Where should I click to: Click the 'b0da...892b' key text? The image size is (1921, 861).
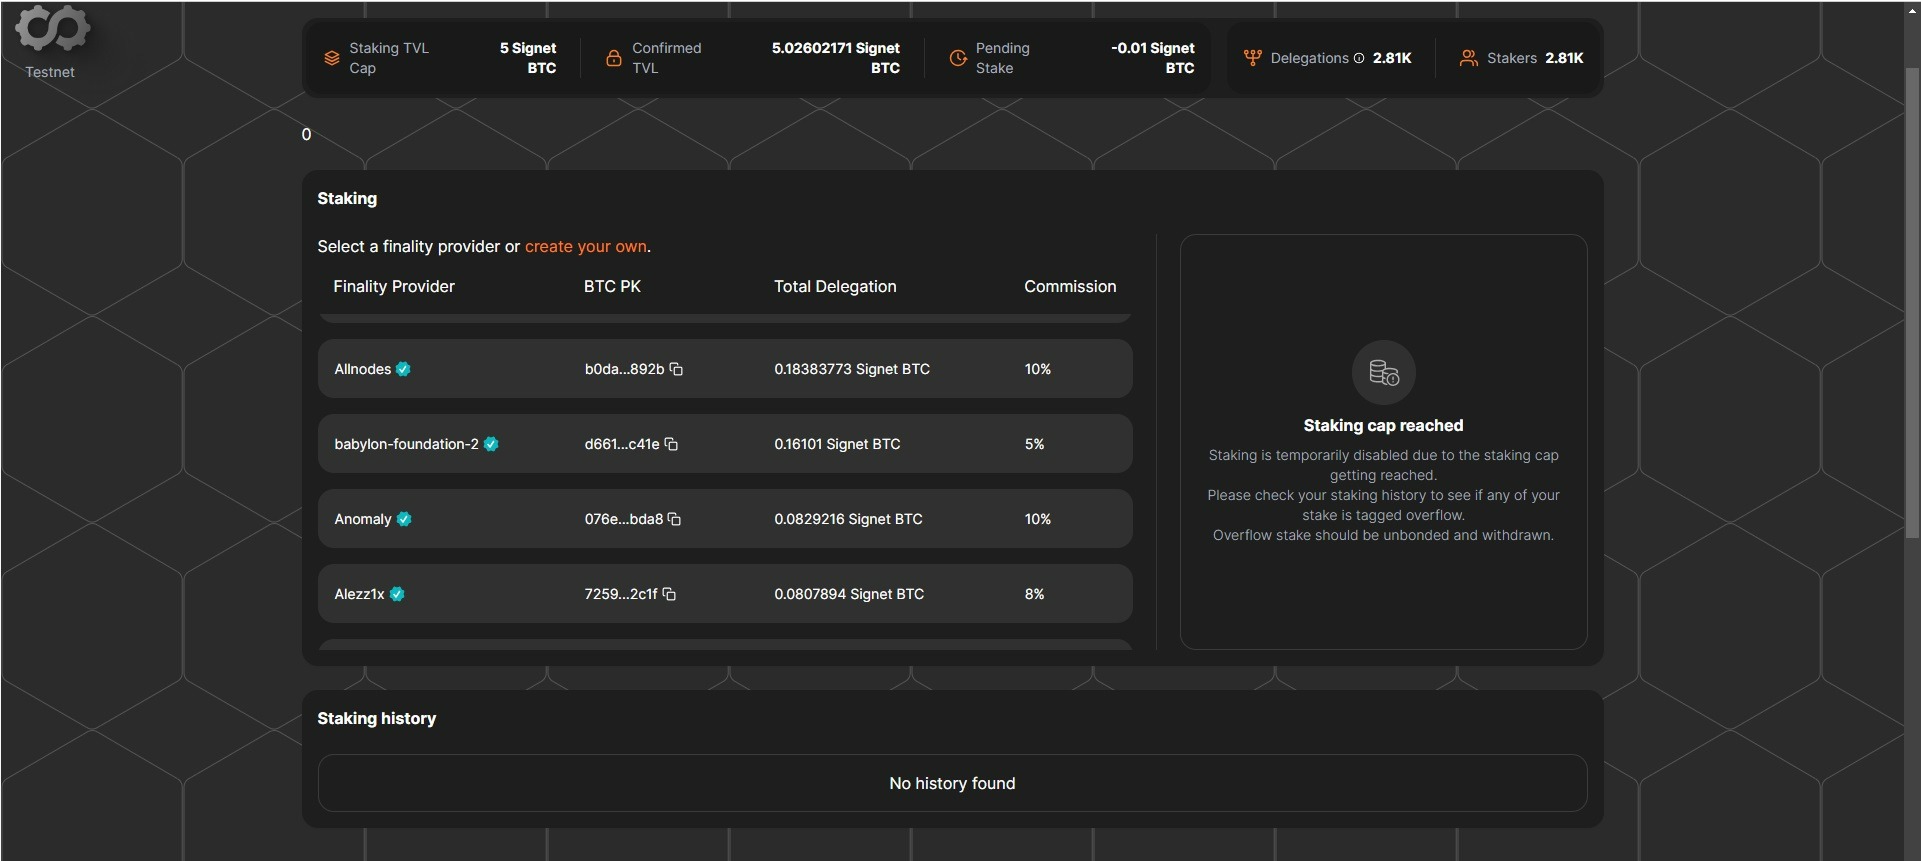[624, 369]
